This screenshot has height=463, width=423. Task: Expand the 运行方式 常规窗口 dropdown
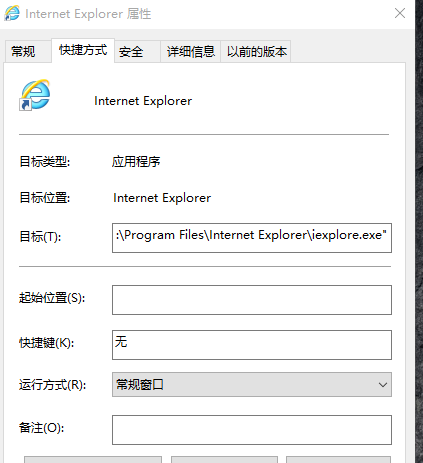pos(252,385)
